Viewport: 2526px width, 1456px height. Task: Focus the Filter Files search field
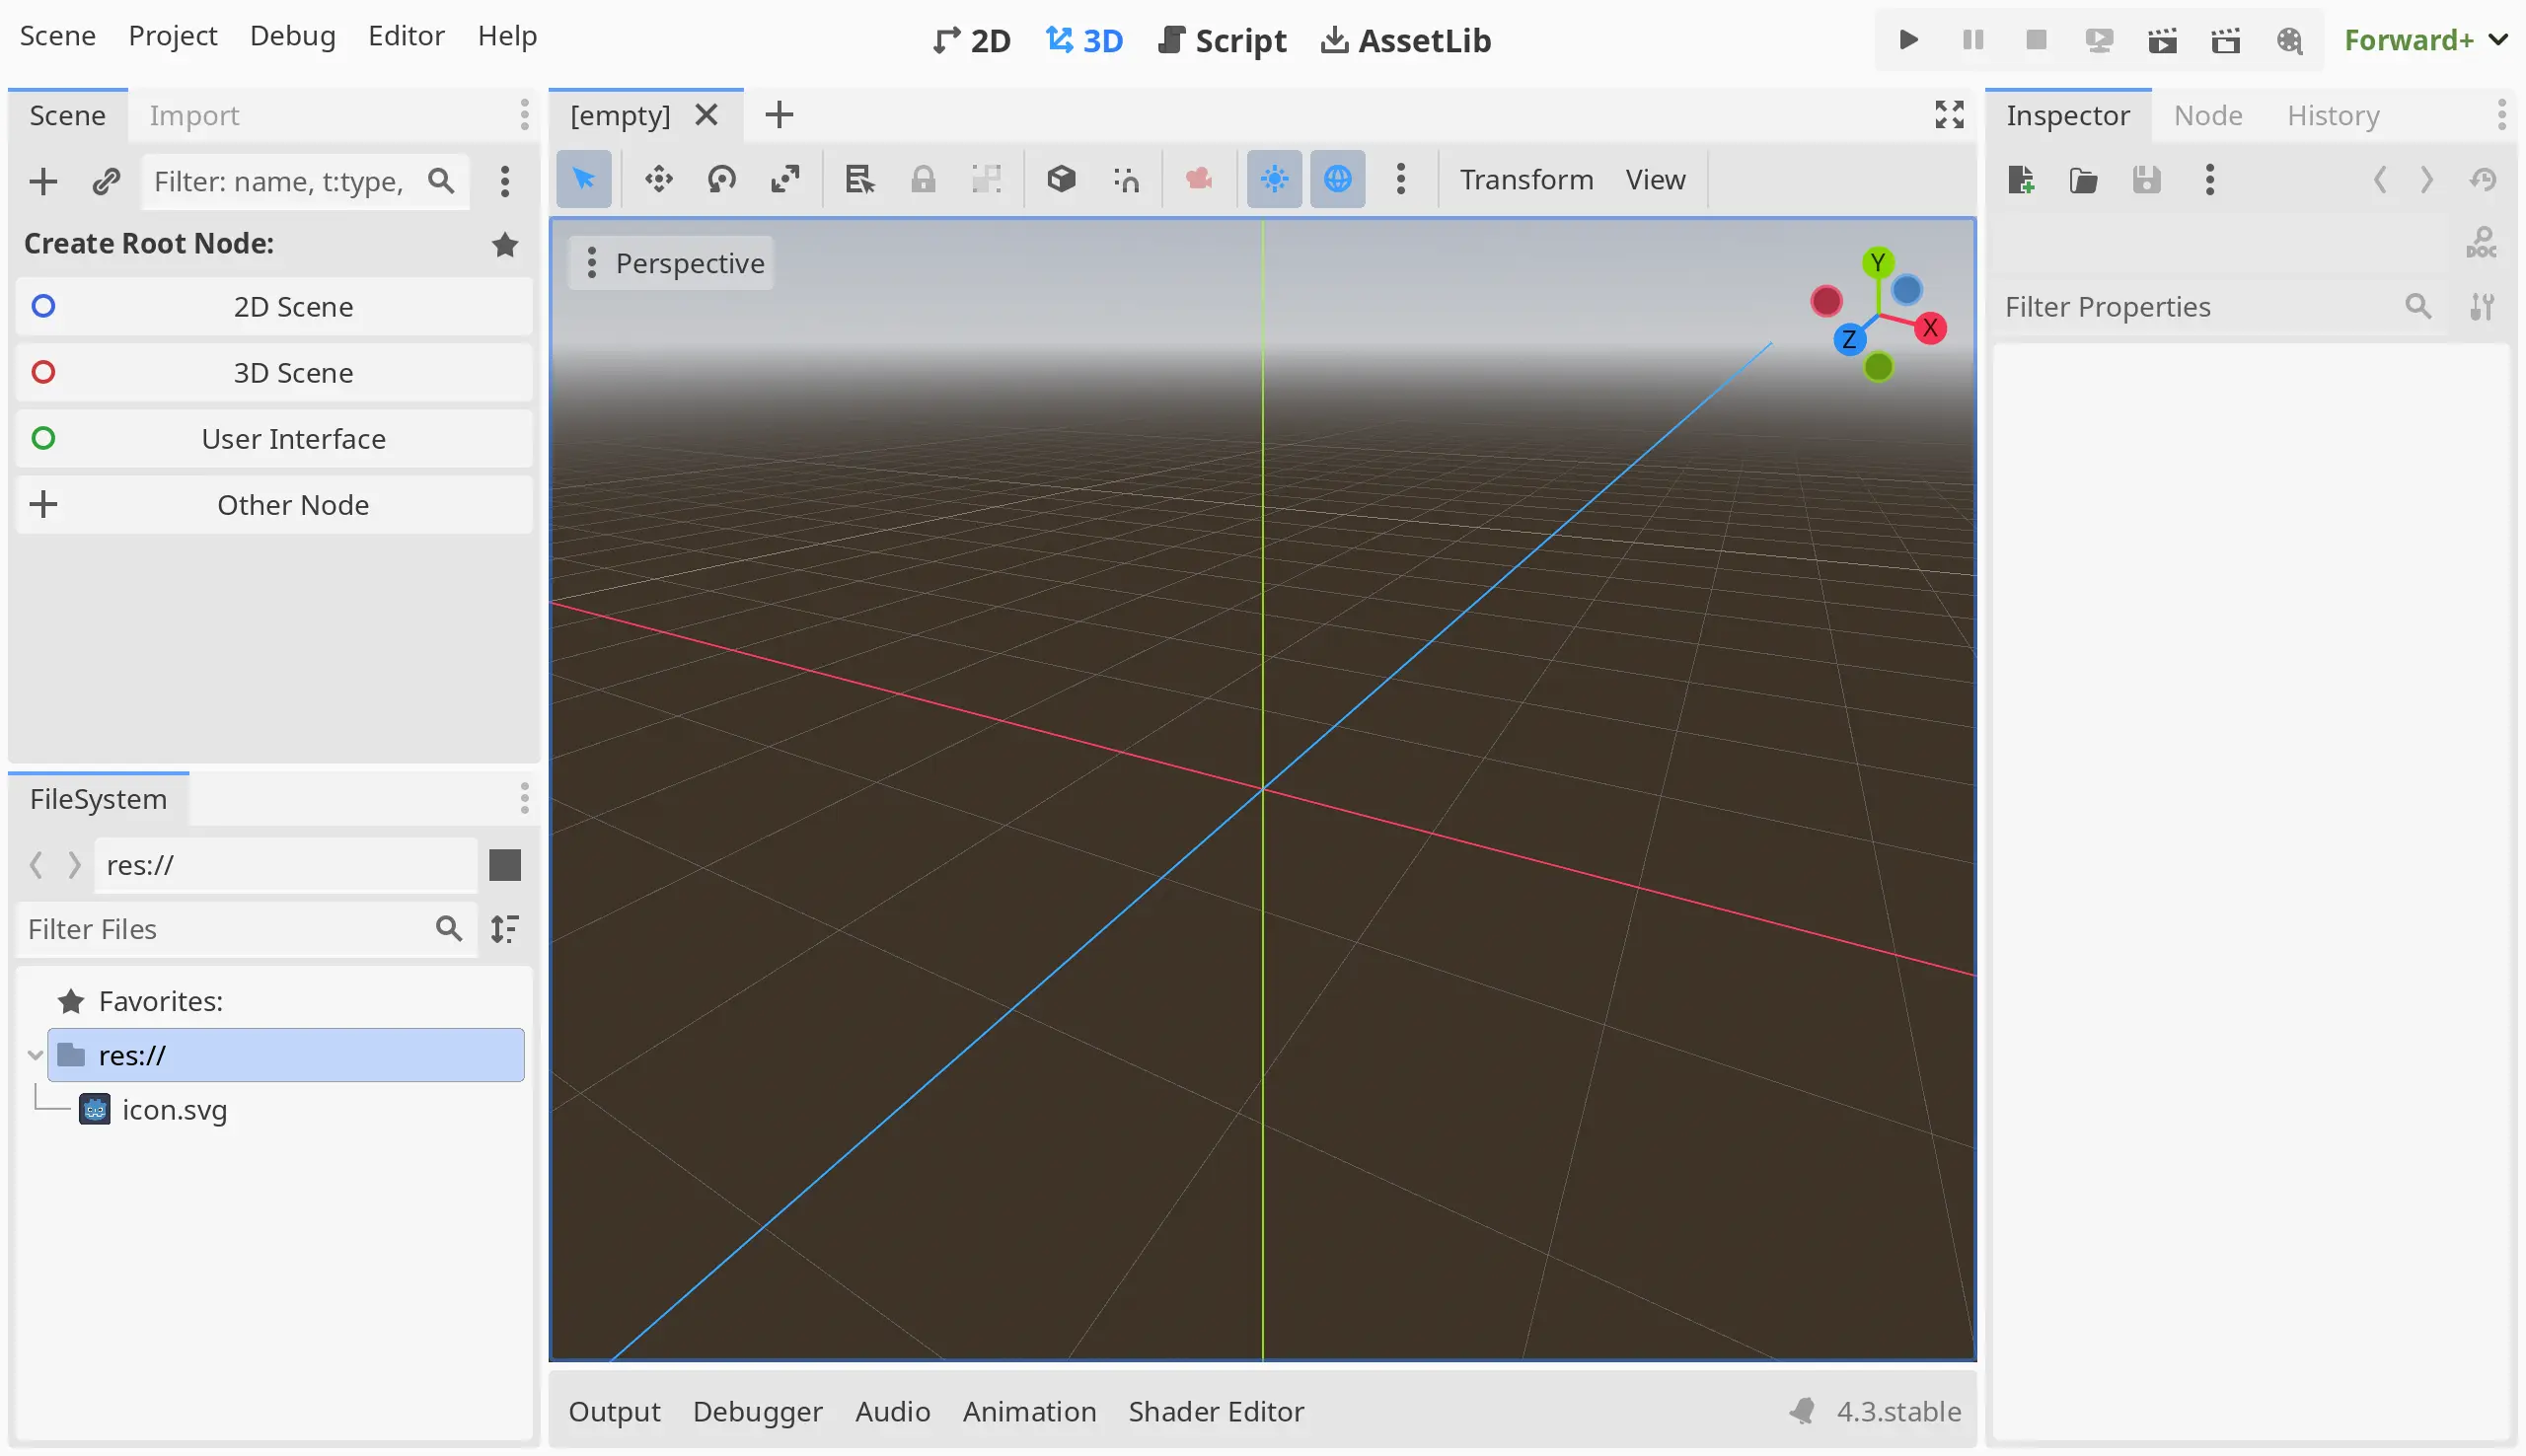click(246, 929)
